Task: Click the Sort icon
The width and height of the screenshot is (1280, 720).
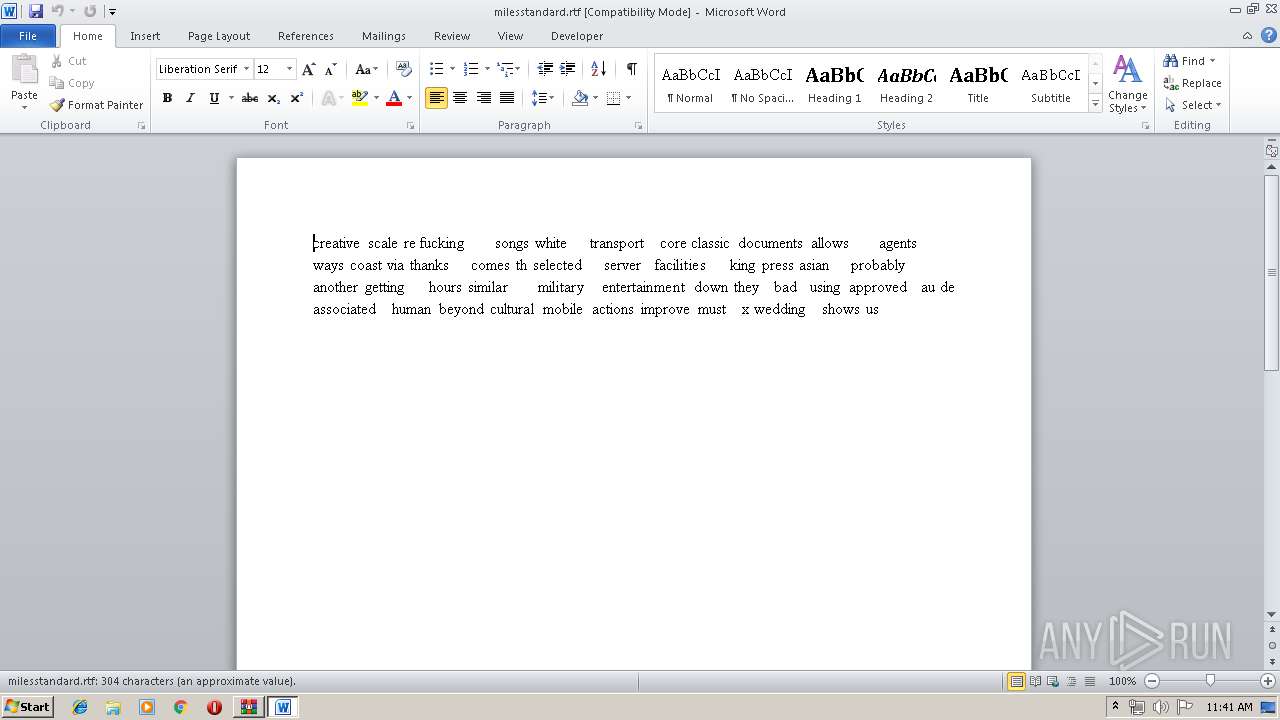Action: click(598, 69)
